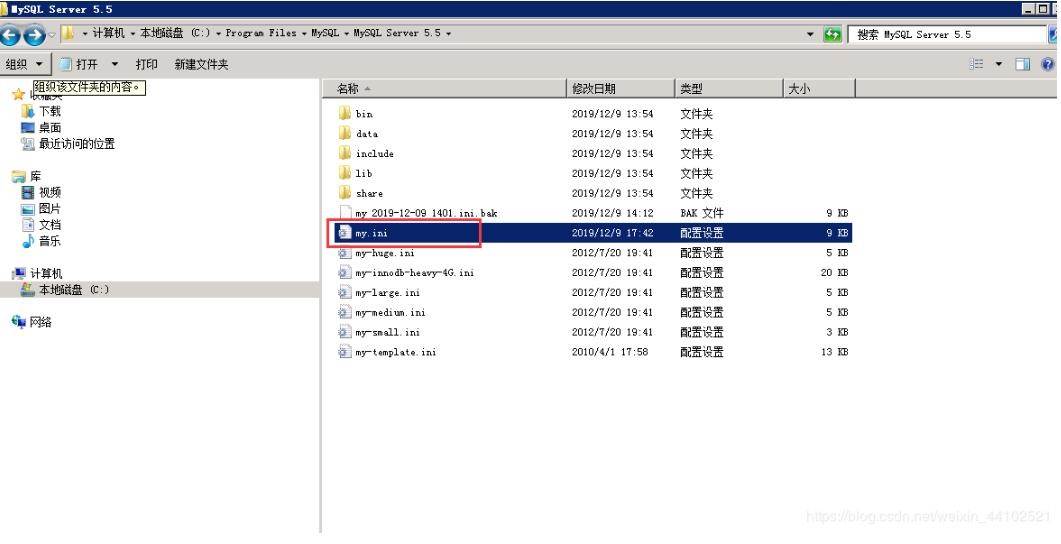Viewport: 1061px width, 544px height.
Task: Select the my-large.ini file icon
Action: coord(345,292)
